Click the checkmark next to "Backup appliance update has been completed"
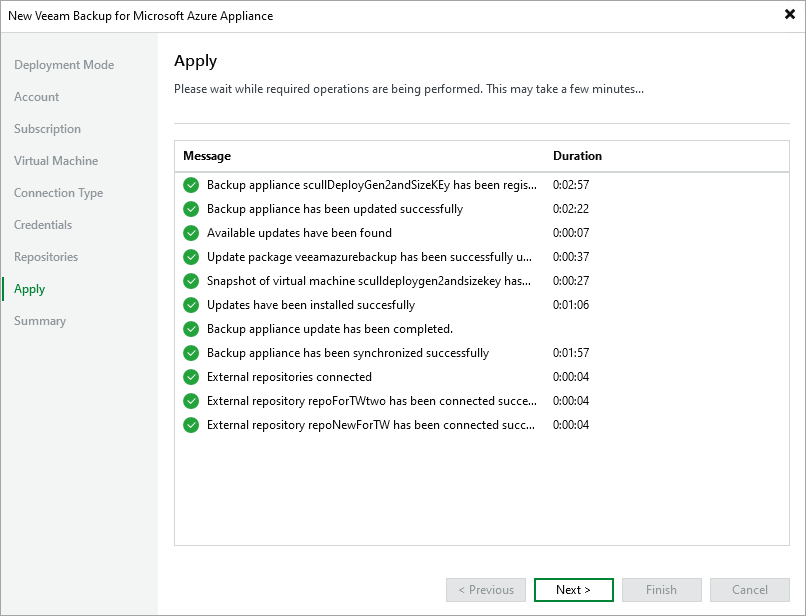 191,329
